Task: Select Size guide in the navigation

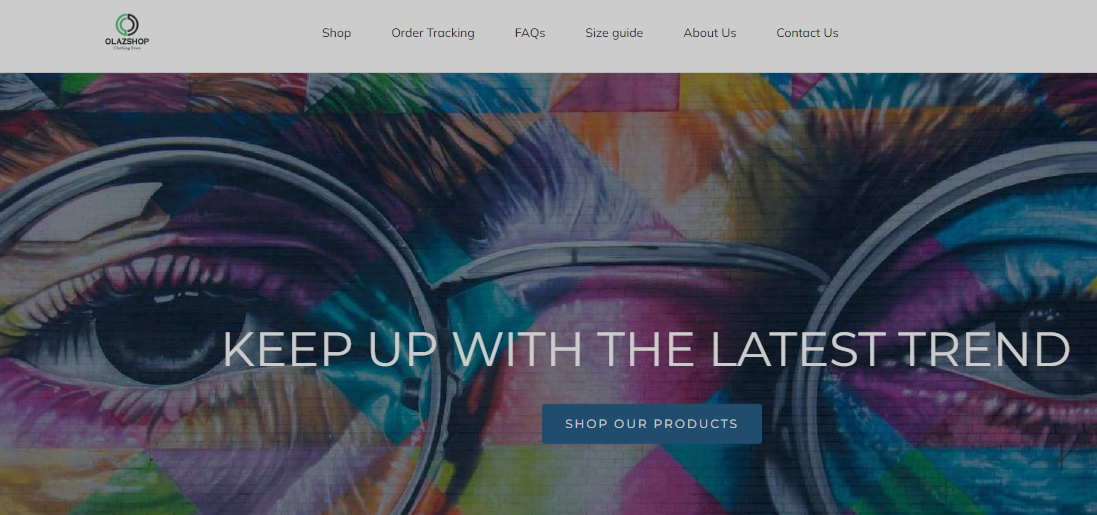Action: point(614,33)
